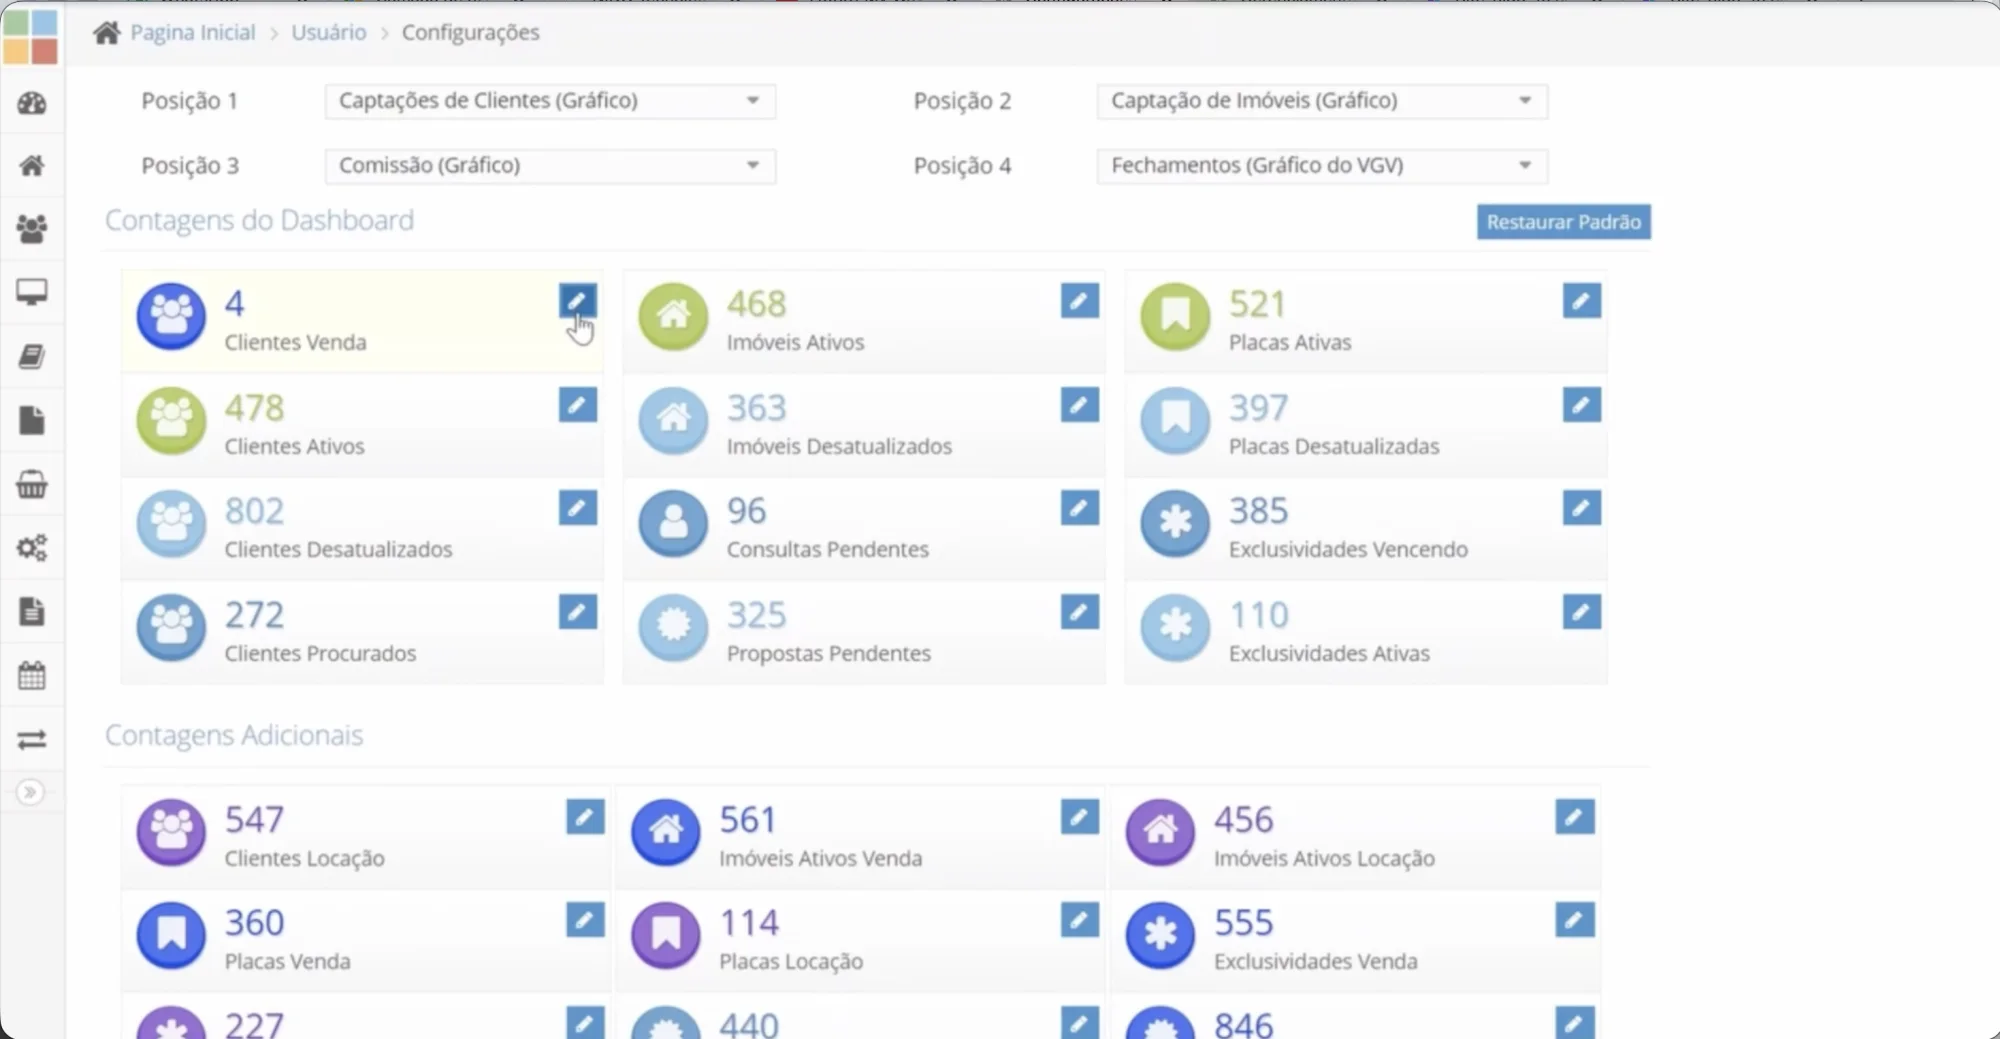Screen dimensions: 2000x1039
Task: Open the calendar icon in sidebar
Action: (x=32, y=676)
